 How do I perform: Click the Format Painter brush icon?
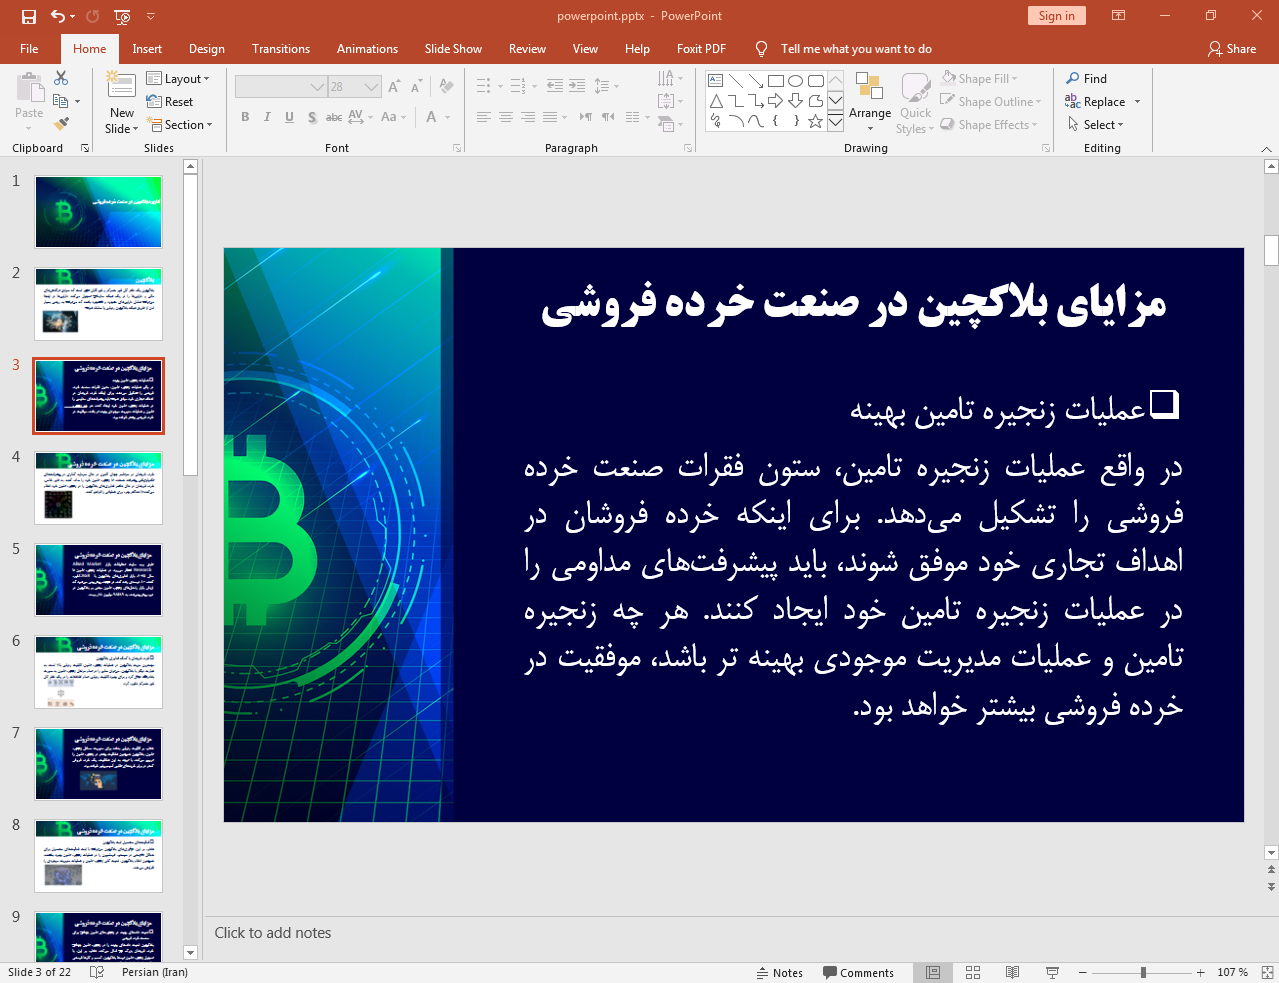pyautogui.click(x=61, y=124)
